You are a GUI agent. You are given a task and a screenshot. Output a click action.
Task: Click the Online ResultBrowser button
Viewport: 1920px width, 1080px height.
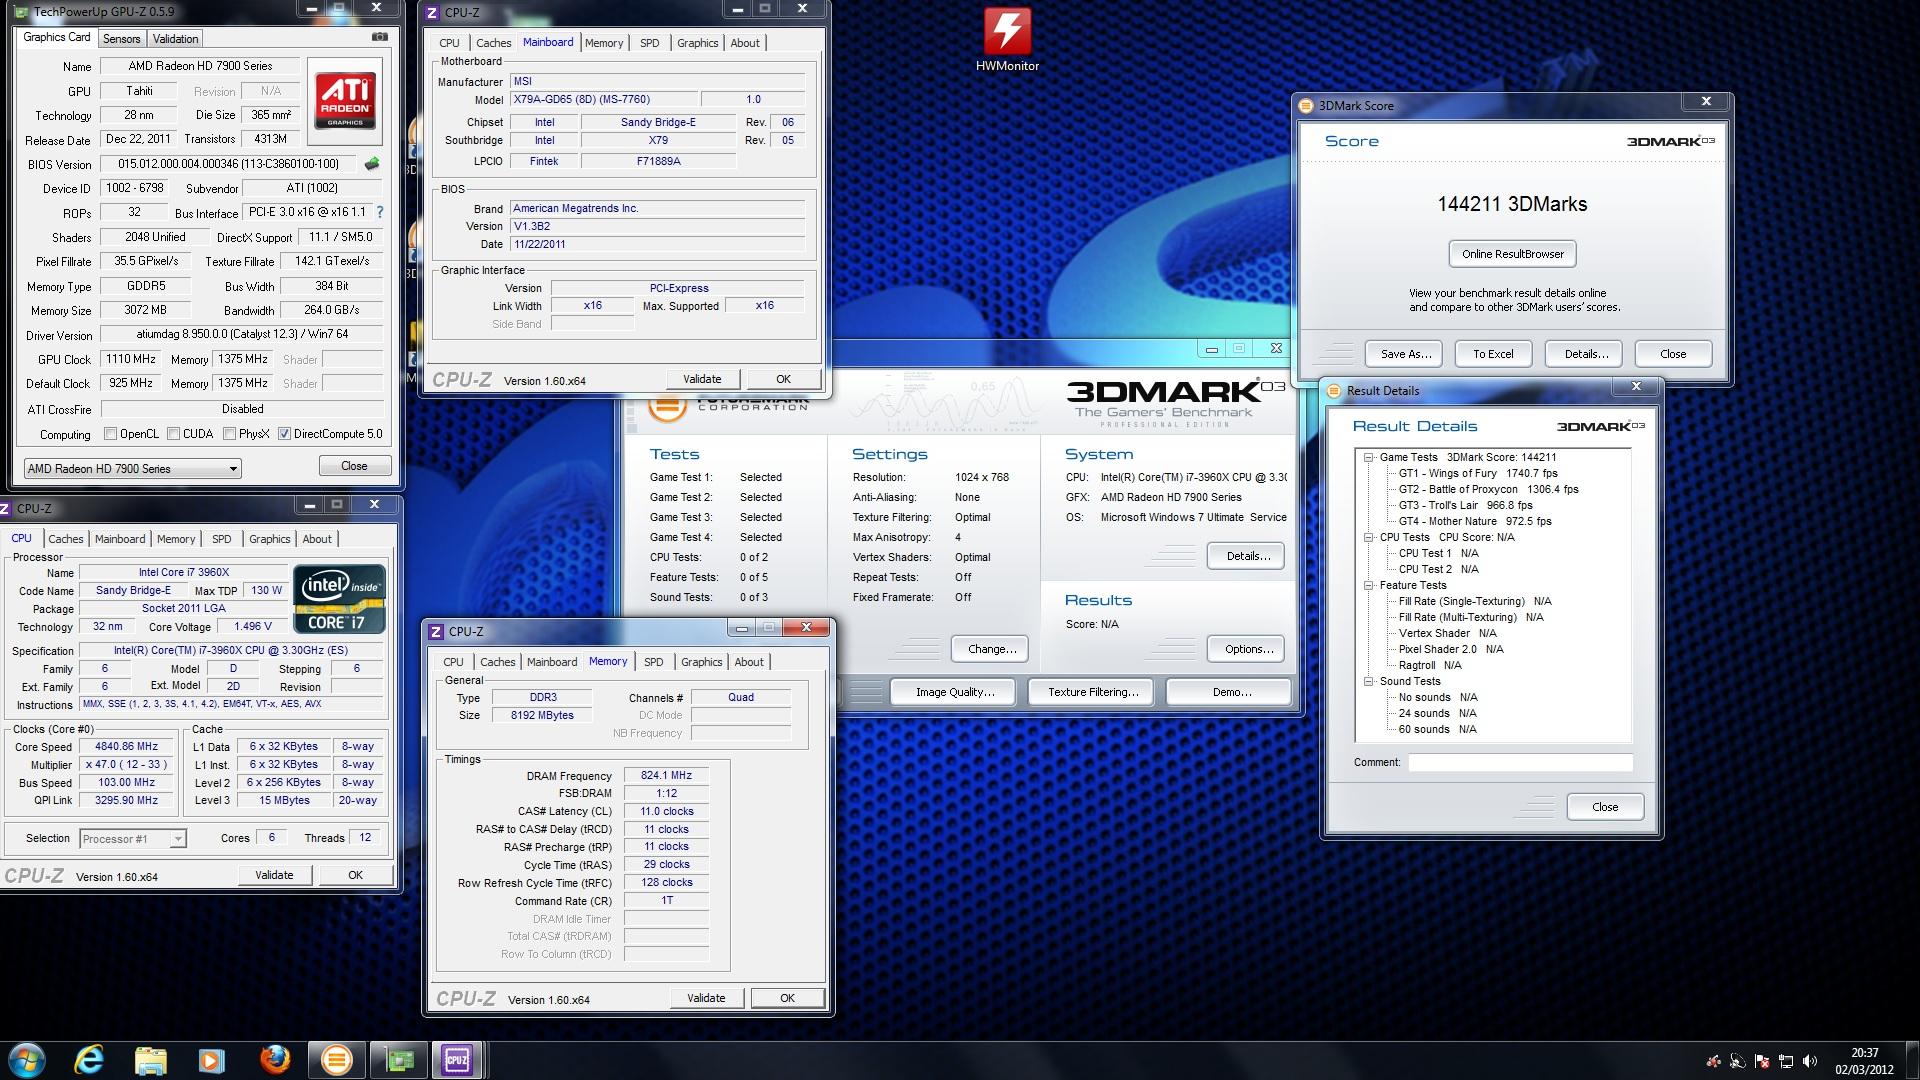pyautogui.click(x=1512, y=254)
